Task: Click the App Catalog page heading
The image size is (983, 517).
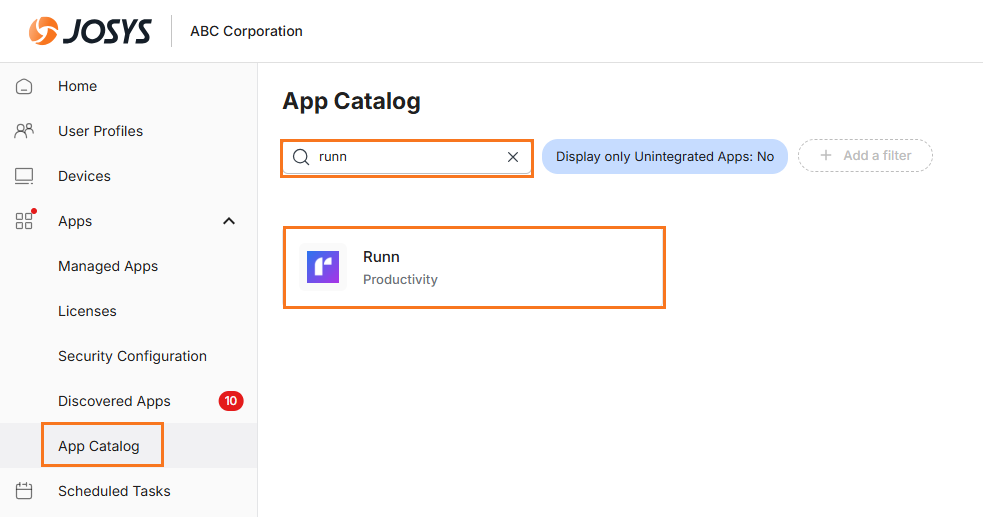Action: (x=351, y=101)
